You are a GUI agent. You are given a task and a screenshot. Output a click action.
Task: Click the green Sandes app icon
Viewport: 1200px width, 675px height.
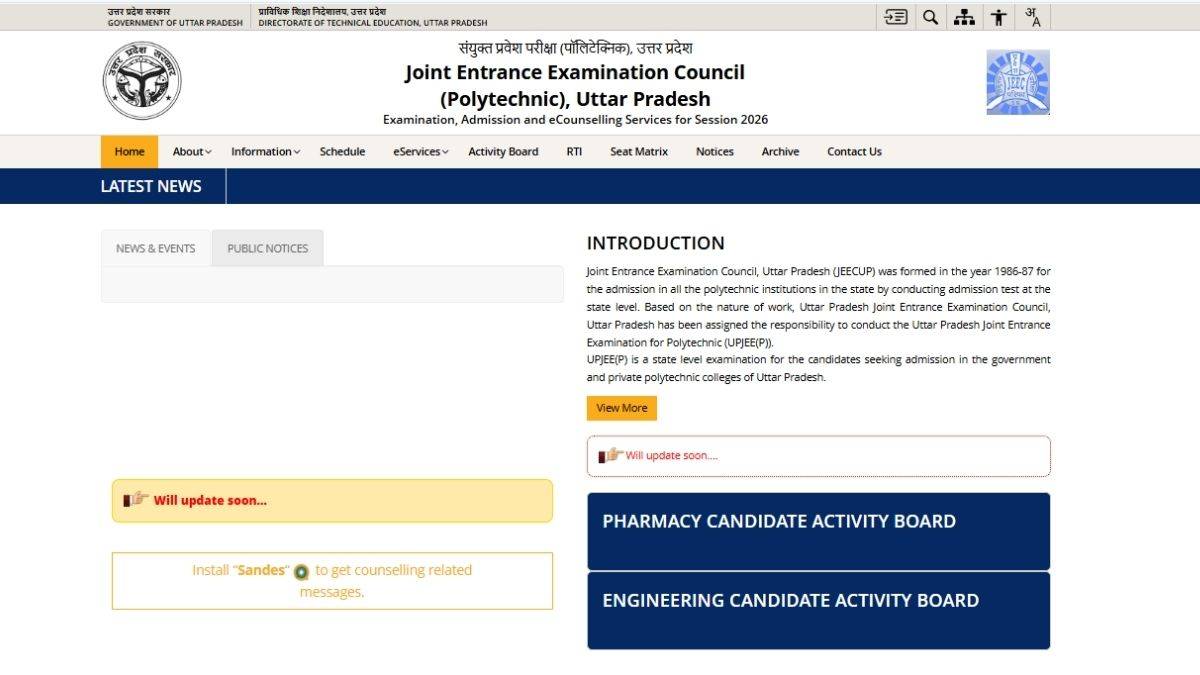click(x=301, y=572)
